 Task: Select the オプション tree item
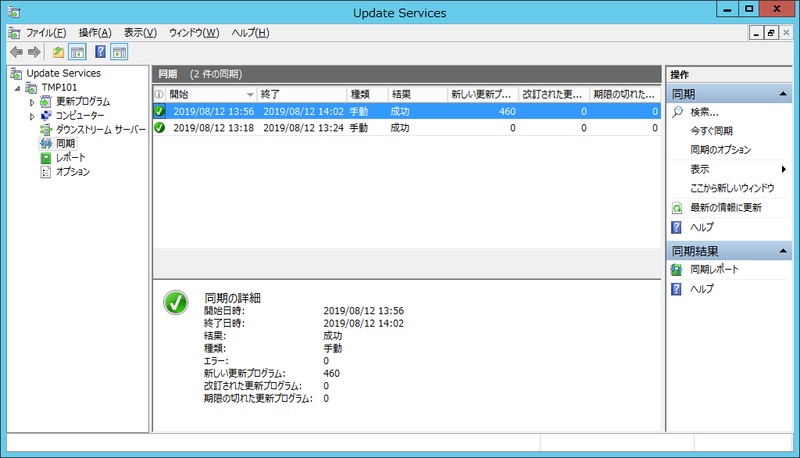pos(73,172)
